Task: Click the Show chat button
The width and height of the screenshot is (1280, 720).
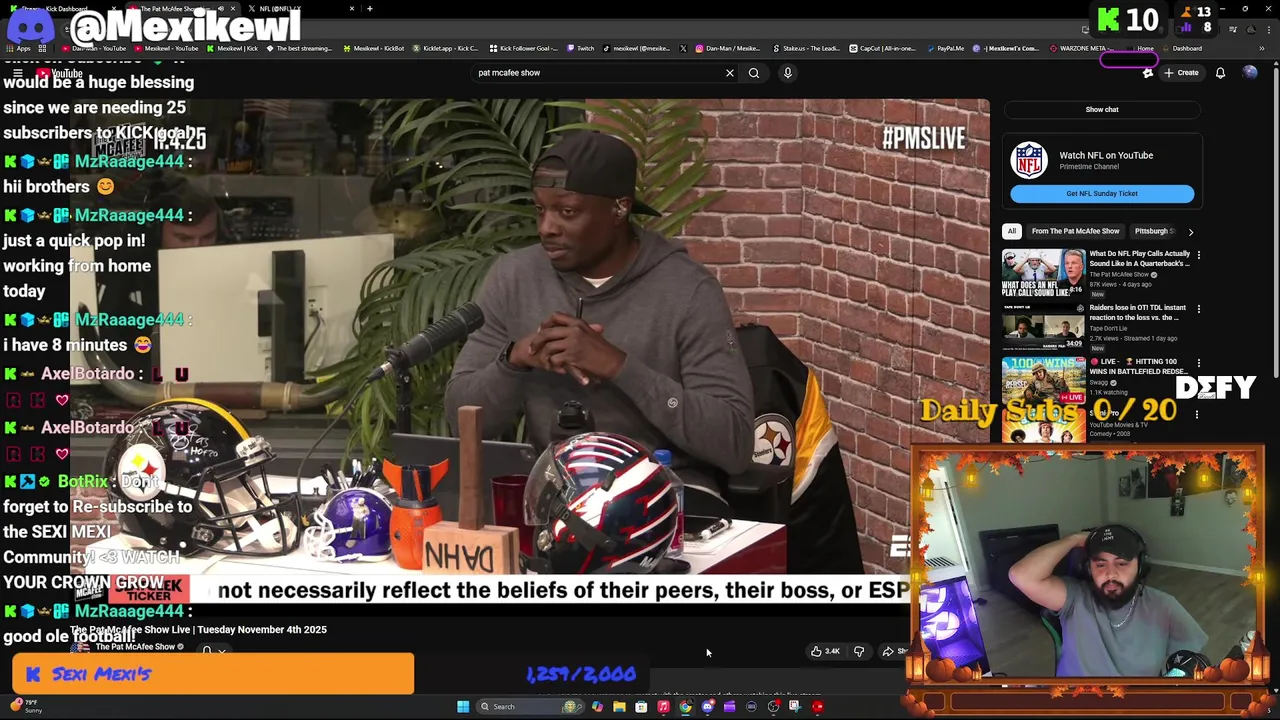Action: click(x=1102, y=109)
